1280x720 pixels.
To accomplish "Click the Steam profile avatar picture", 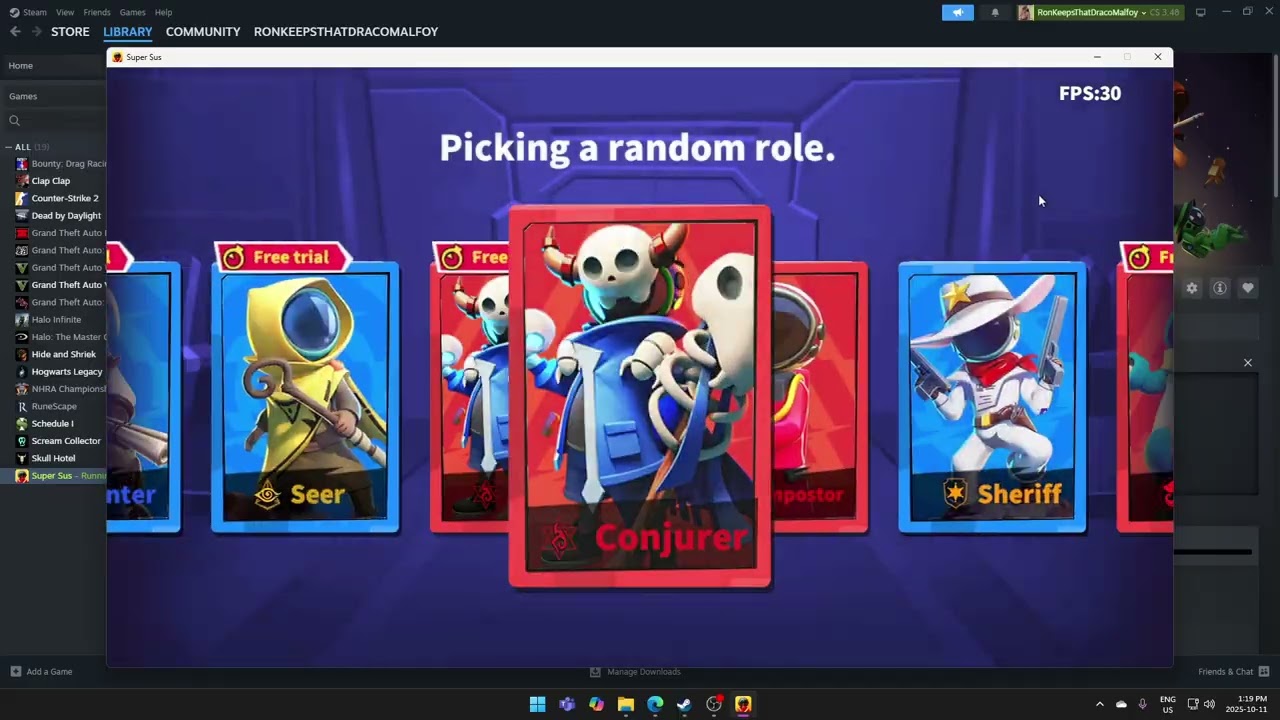I will [1025, 12].
